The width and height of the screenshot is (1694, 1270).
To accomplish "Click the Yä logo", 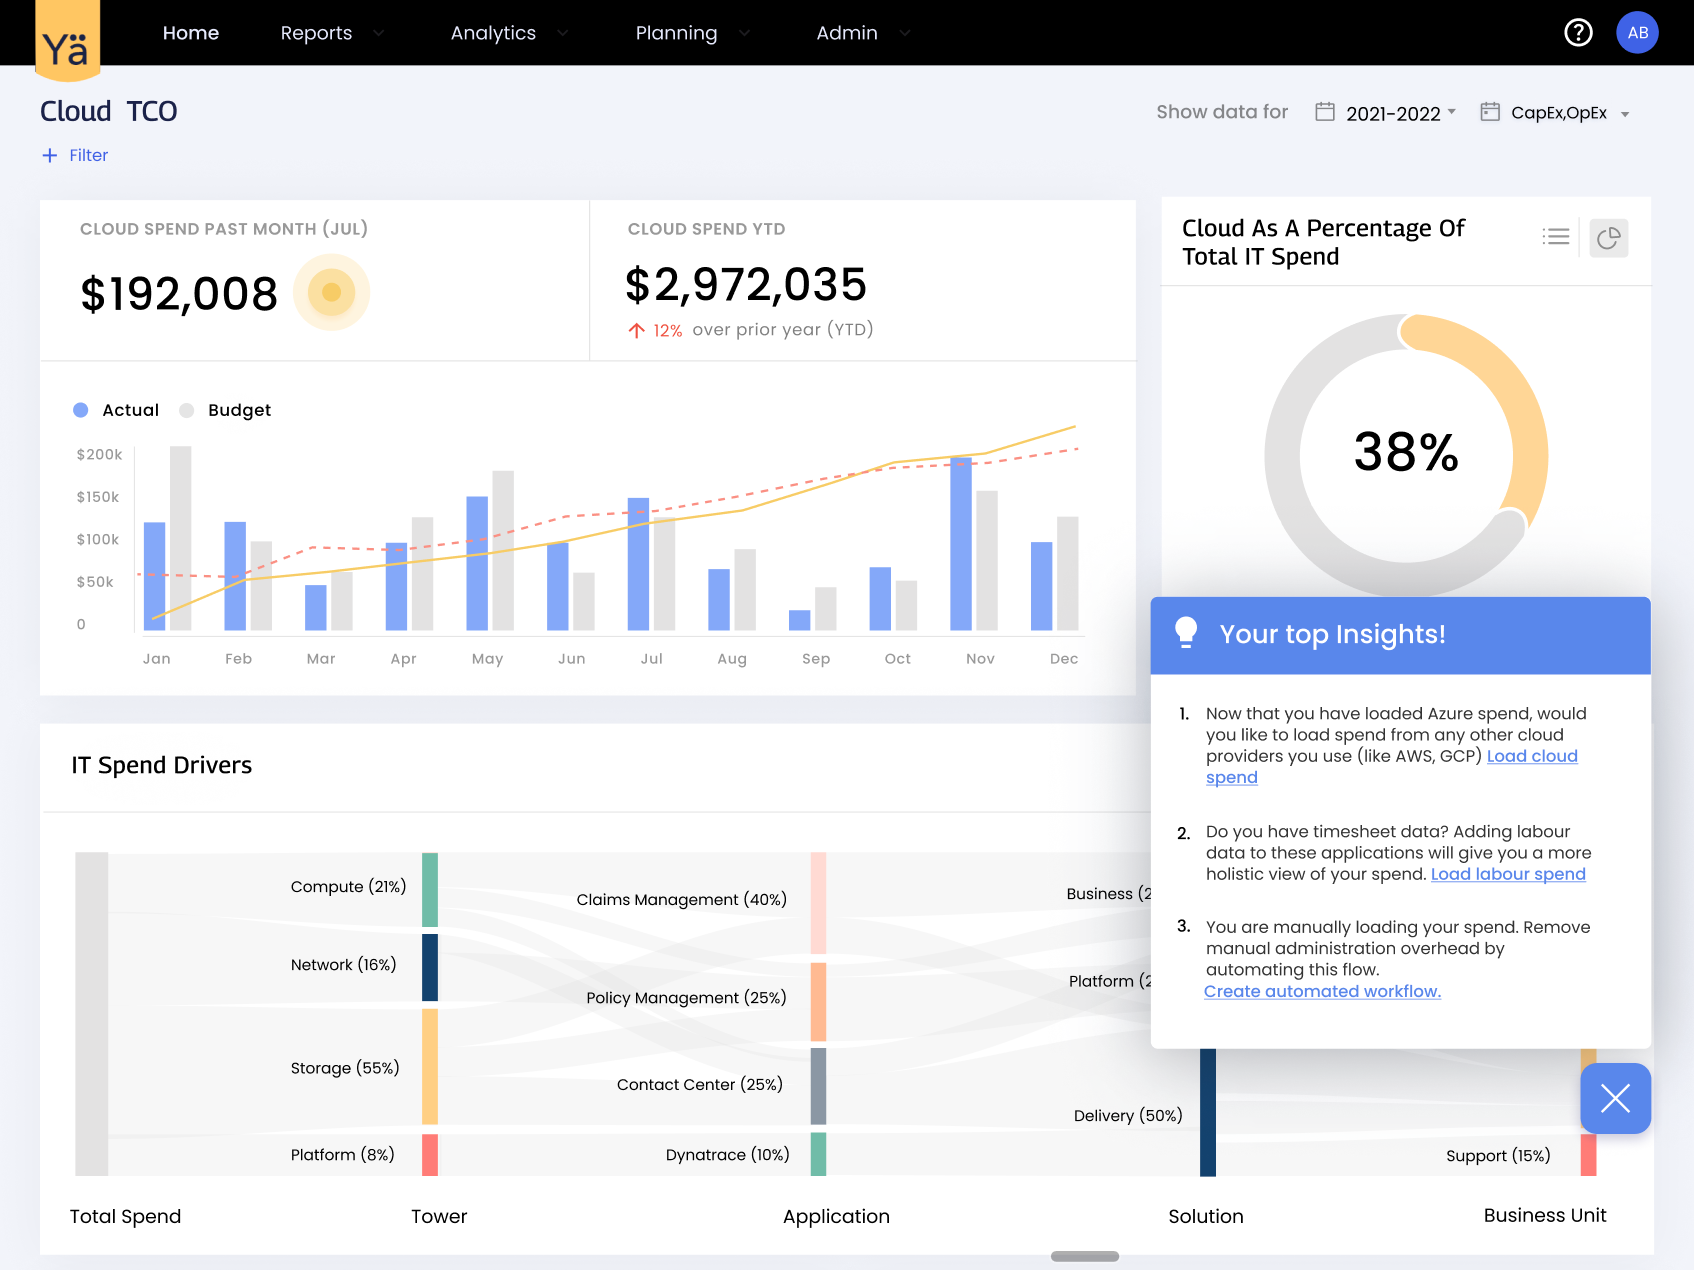I will click(x=67, y=42).
